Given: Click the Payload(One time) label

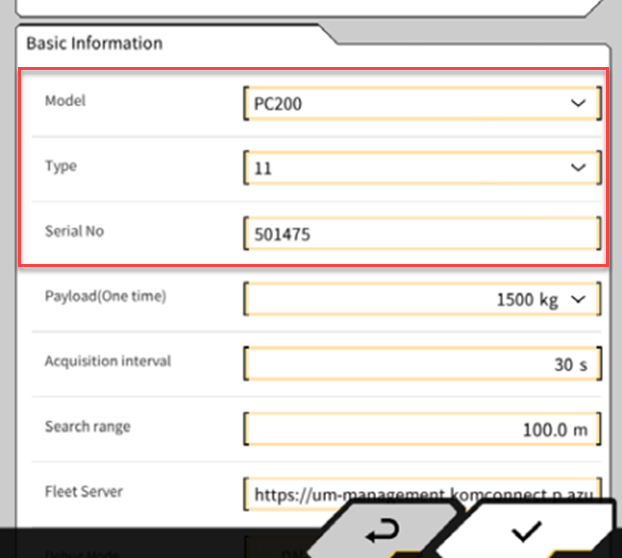Looking at the screenshot, I should pyautogui.click(x=105, y=296).
